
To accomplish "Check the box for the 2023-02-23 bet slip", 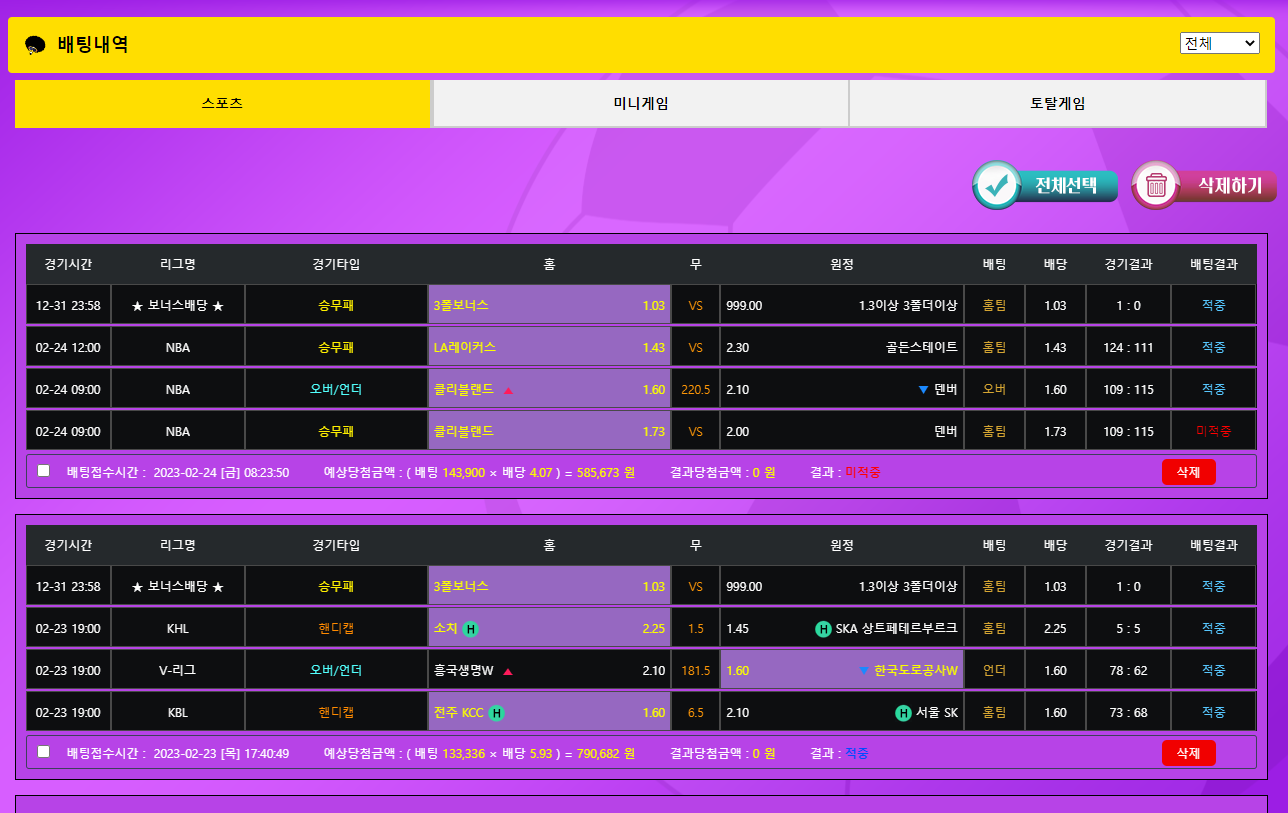I will (x=43, y=752).
